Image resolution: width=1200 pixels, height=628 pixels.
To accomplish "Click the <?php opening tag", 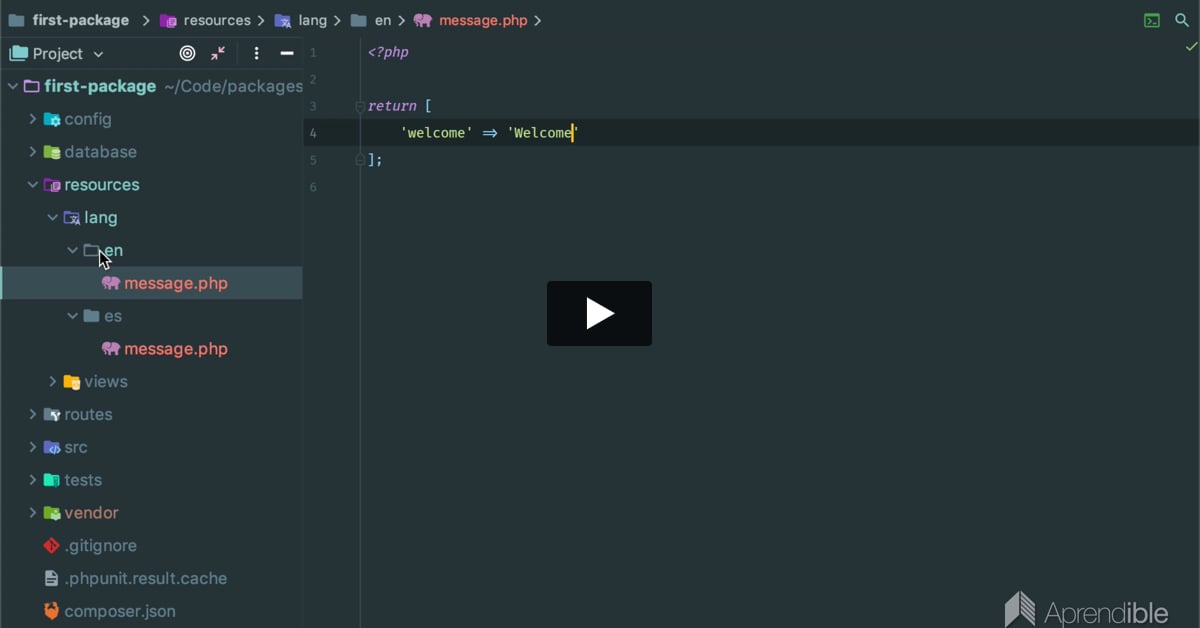I will coord(388,52).
